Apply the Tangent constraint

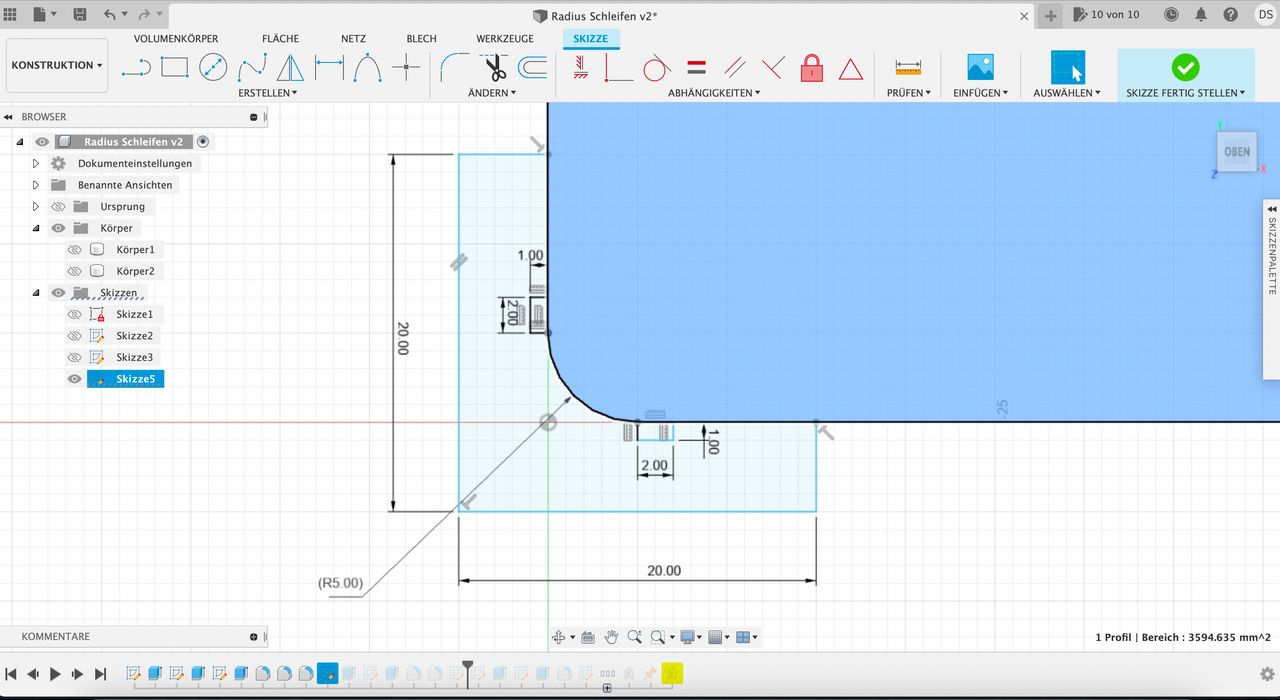[656, 68]
